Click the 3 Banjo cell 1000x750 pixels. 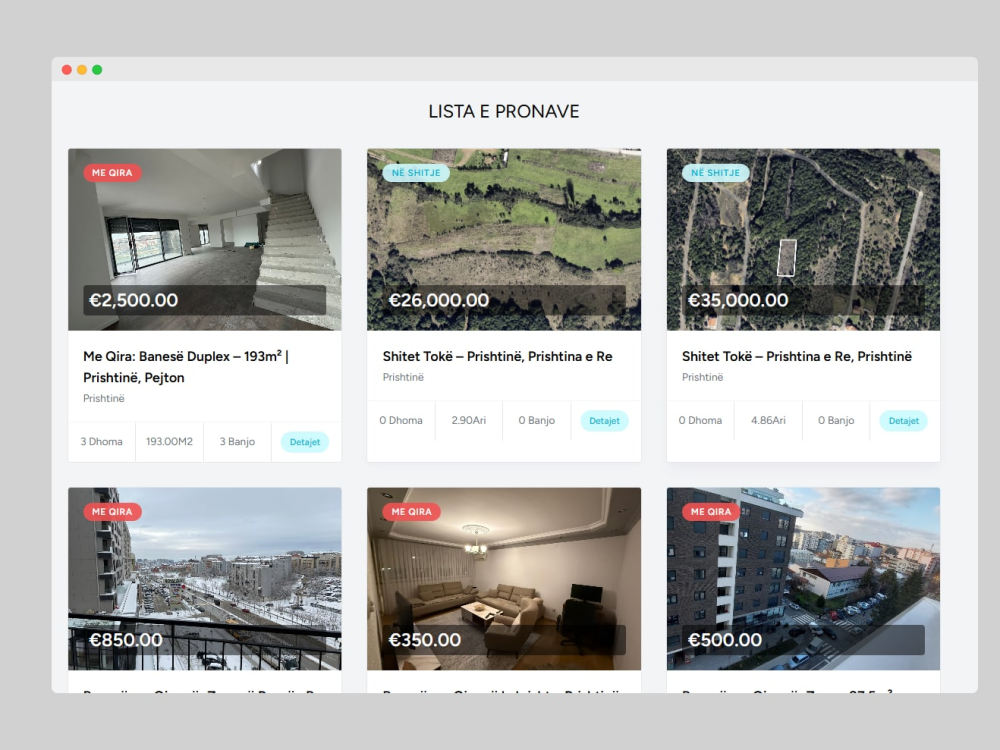(237, 441)
